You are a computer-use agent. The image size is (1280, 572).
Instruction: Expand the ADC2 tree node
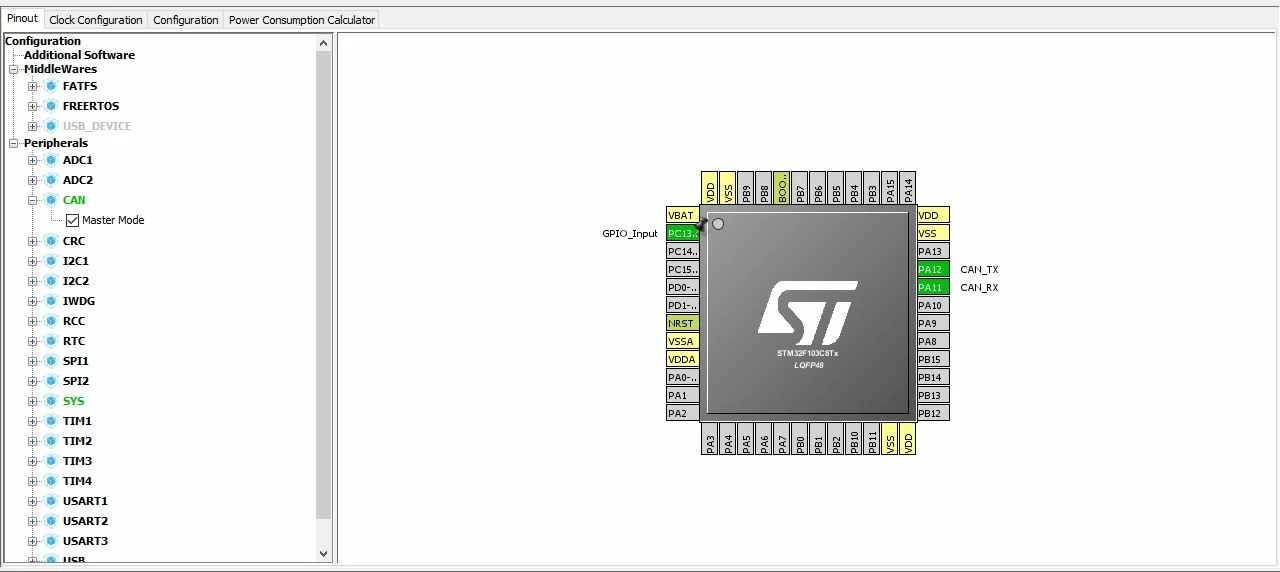pos(32,180)
